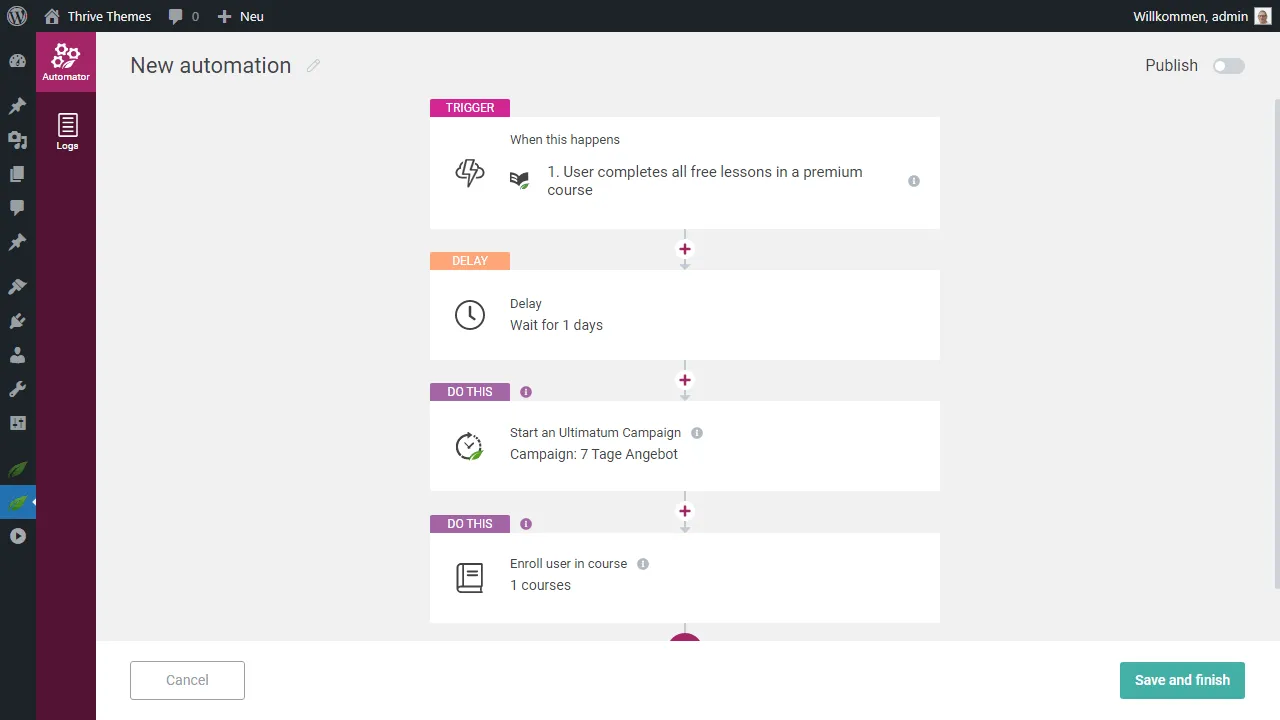Open the Media library icon
The height and width of the screenshot is (720, 1280).
coord(17,140)
